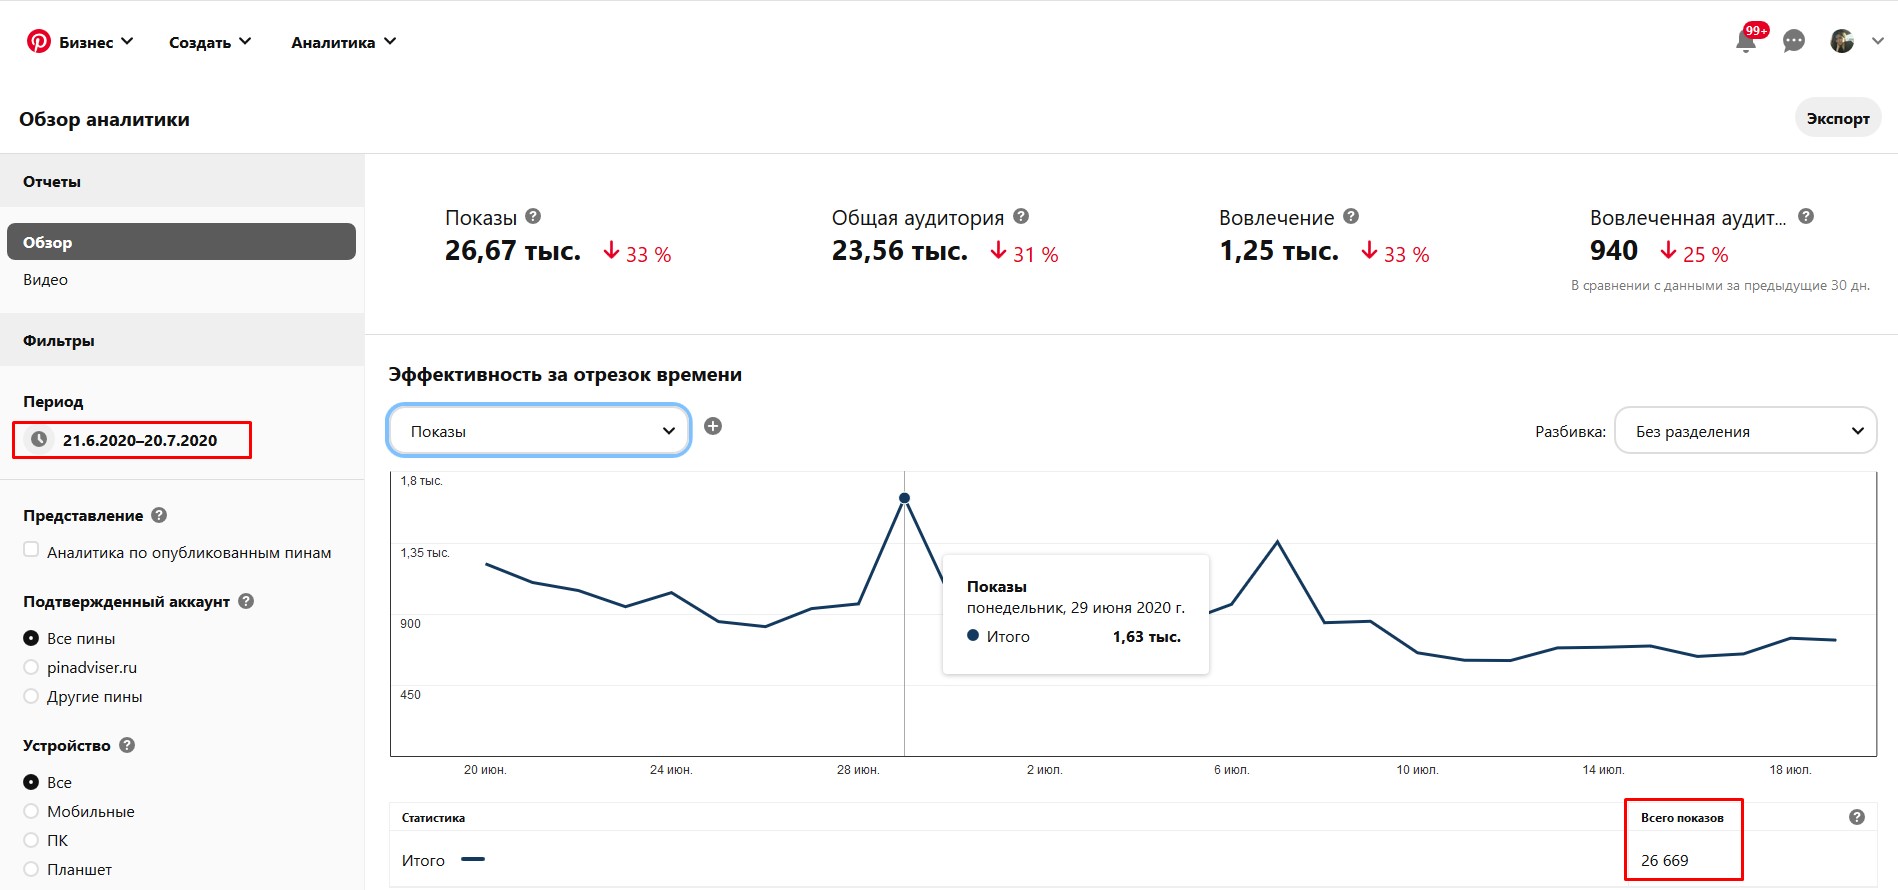Click help icon next to Показы
Viewport: 1898px width, 890px height.
[x=533, y=216]
